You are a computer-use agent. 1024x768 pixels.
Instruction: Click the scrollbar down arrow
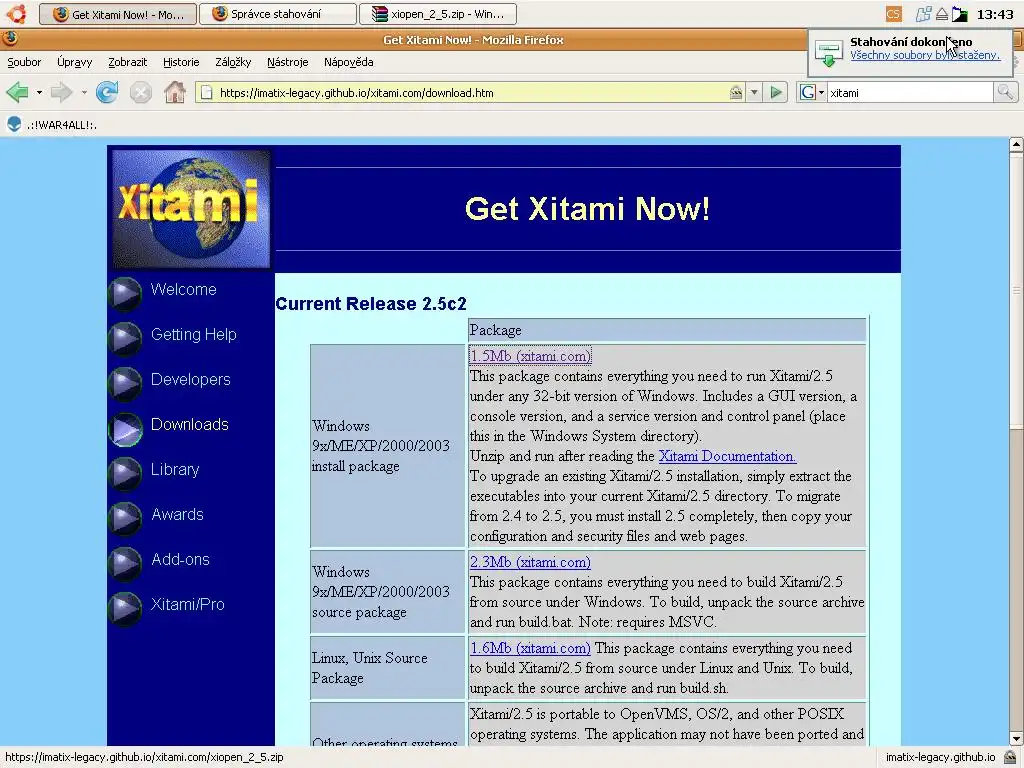pos(1016,739)
